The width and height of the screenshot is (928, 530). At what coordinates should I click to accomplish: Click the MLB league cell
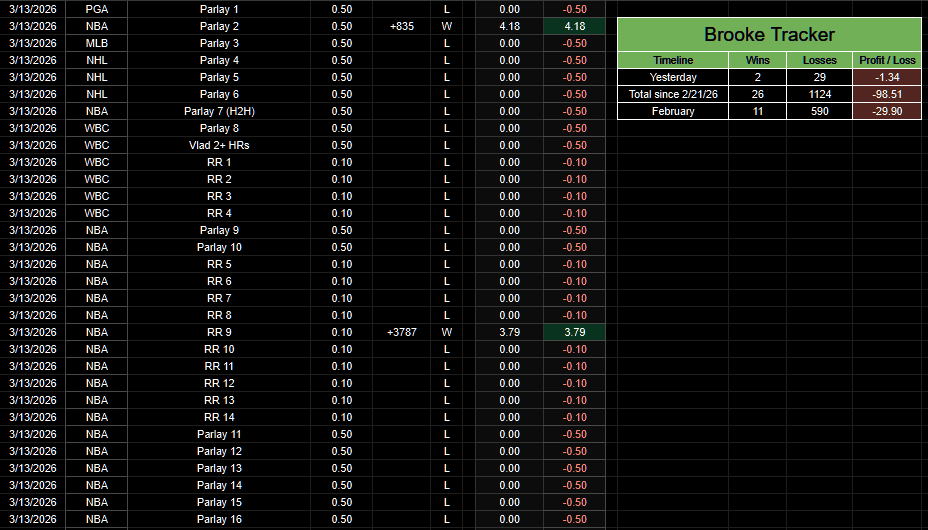[96, 43]
